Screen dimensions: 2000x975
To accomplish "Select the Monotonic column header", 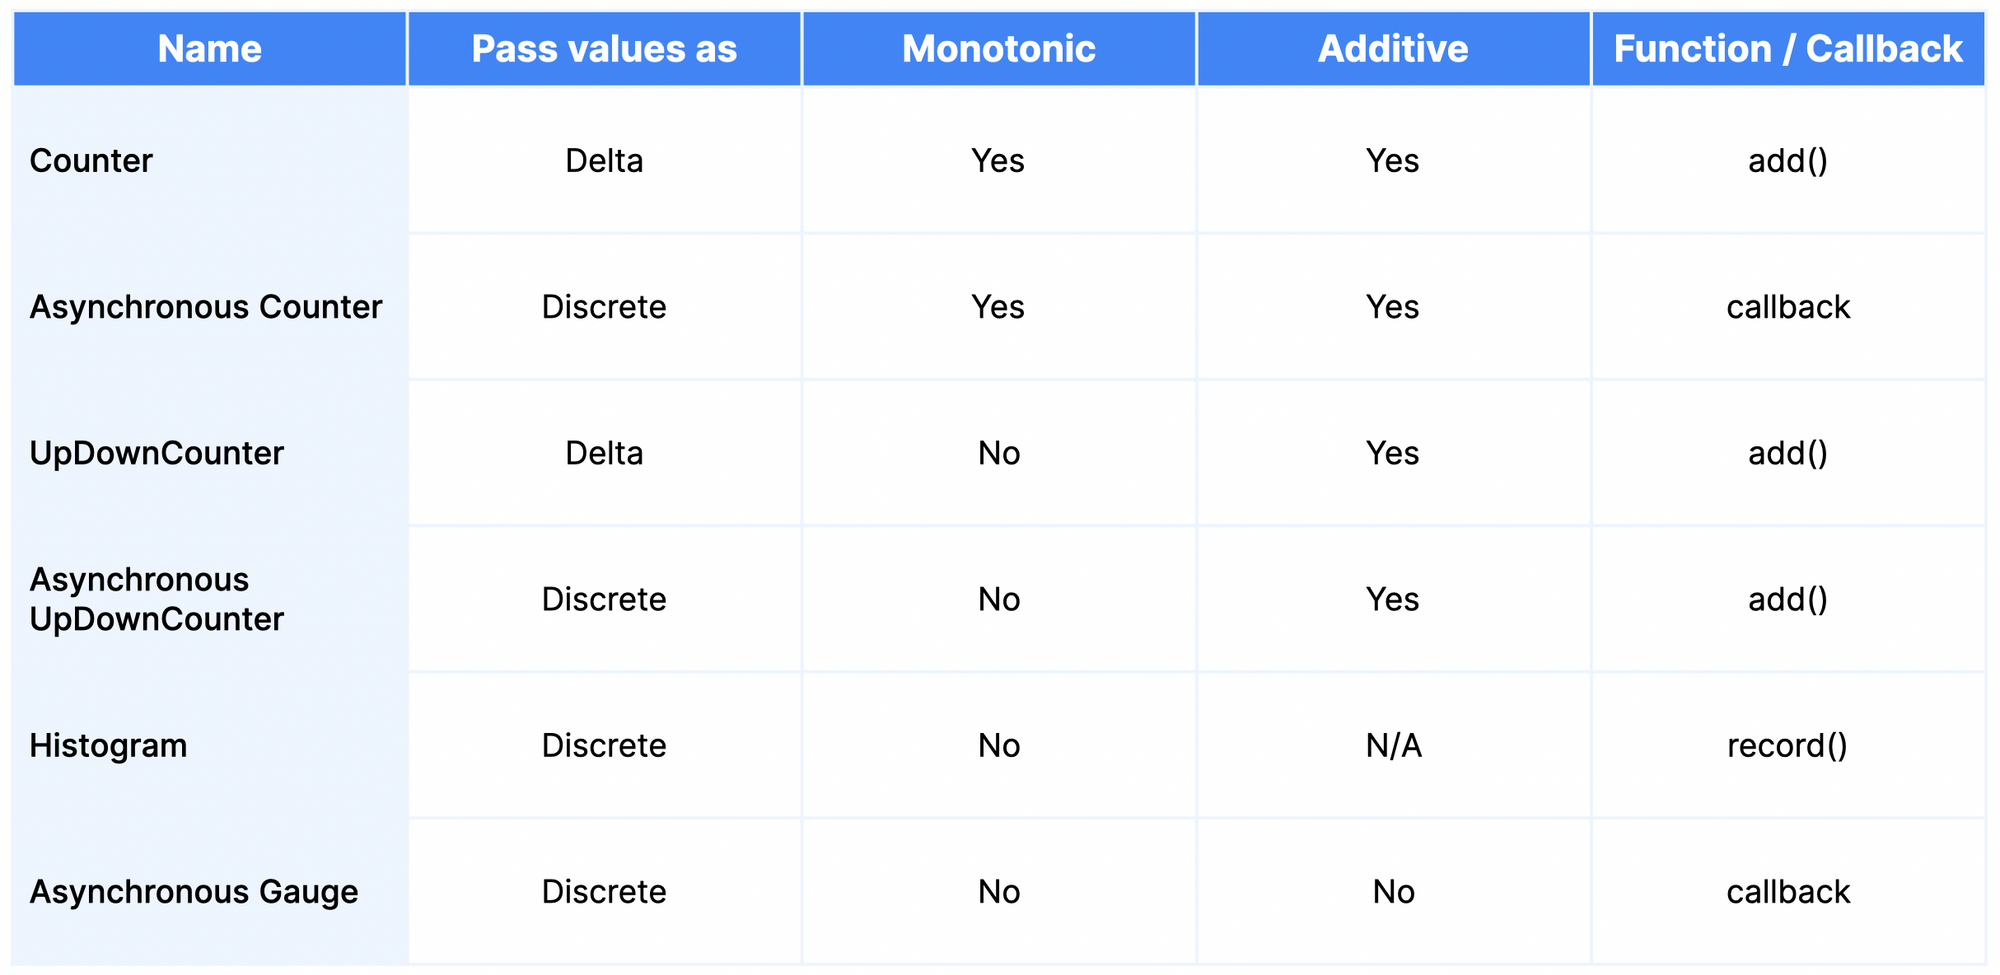I will pos(998,49).
